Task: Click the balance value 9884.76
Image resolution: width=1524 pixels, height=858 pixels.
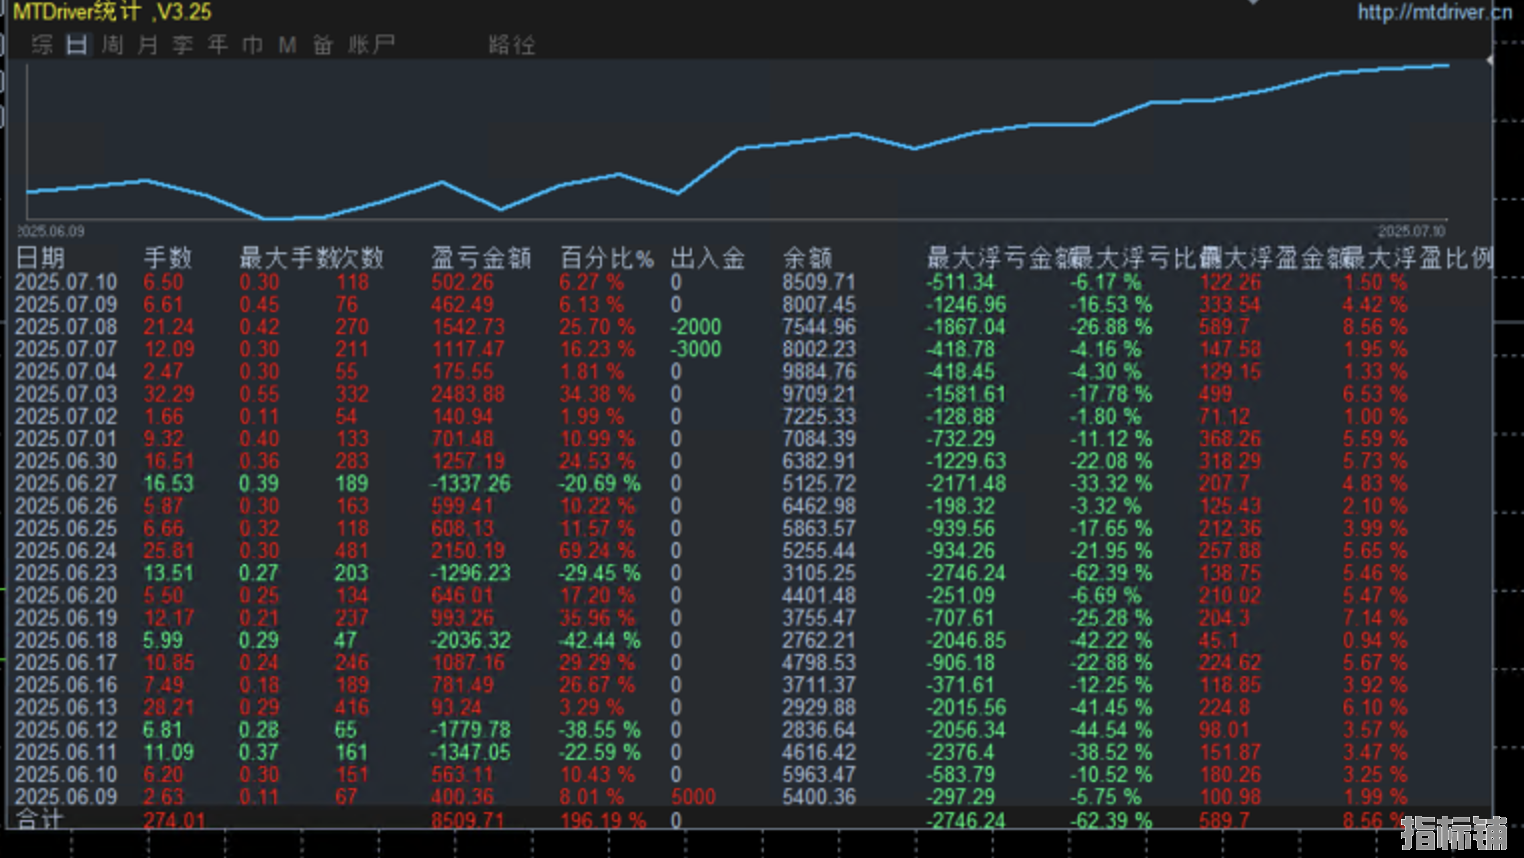Action: 819,372
